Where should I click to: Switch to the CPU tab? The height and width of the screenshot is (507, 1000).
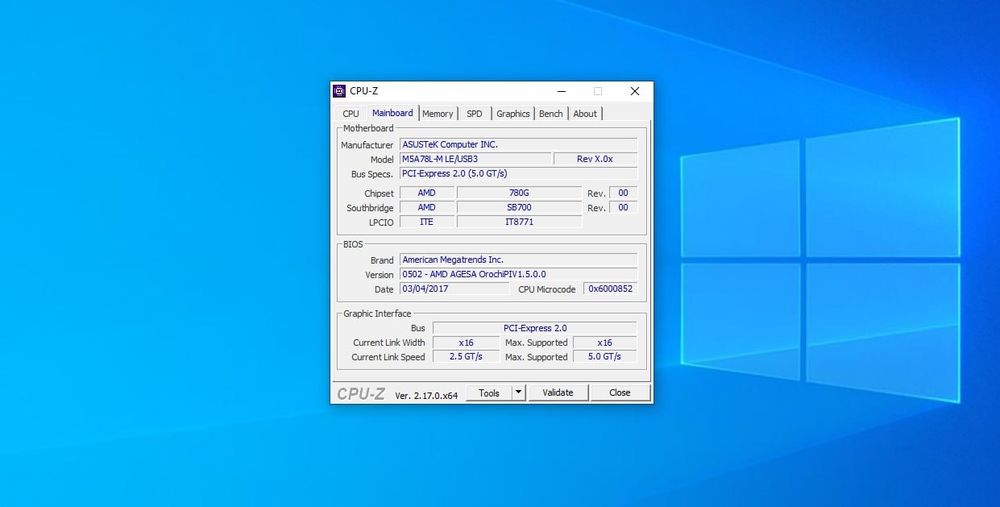(x=351, y=114)
